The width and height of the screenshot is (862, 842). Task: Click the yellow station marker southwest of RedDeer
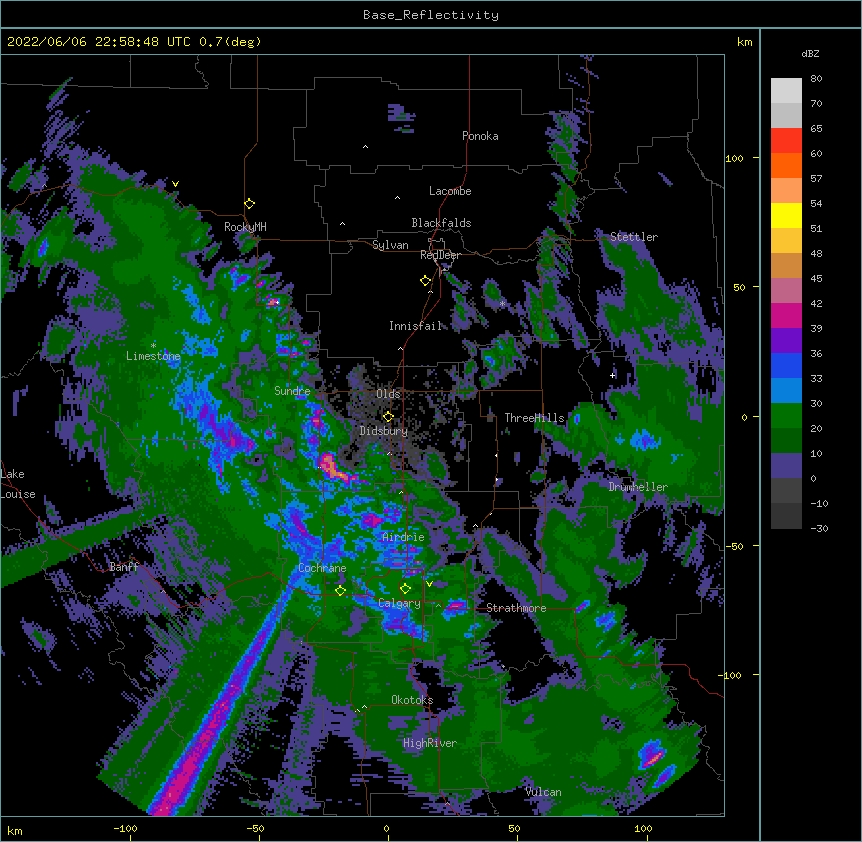(x=426, y=281)
